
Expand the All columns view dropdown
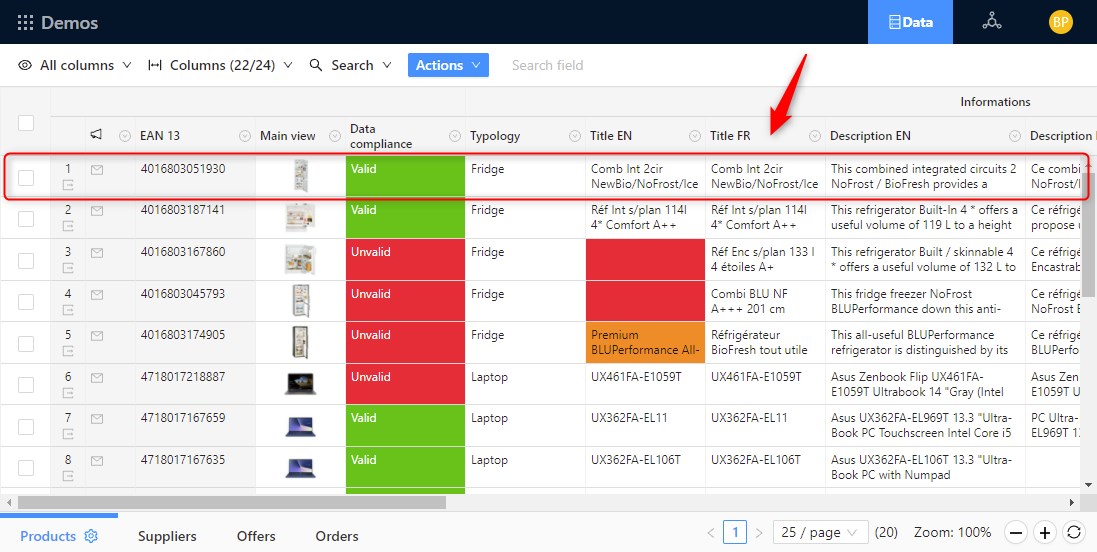75,65
